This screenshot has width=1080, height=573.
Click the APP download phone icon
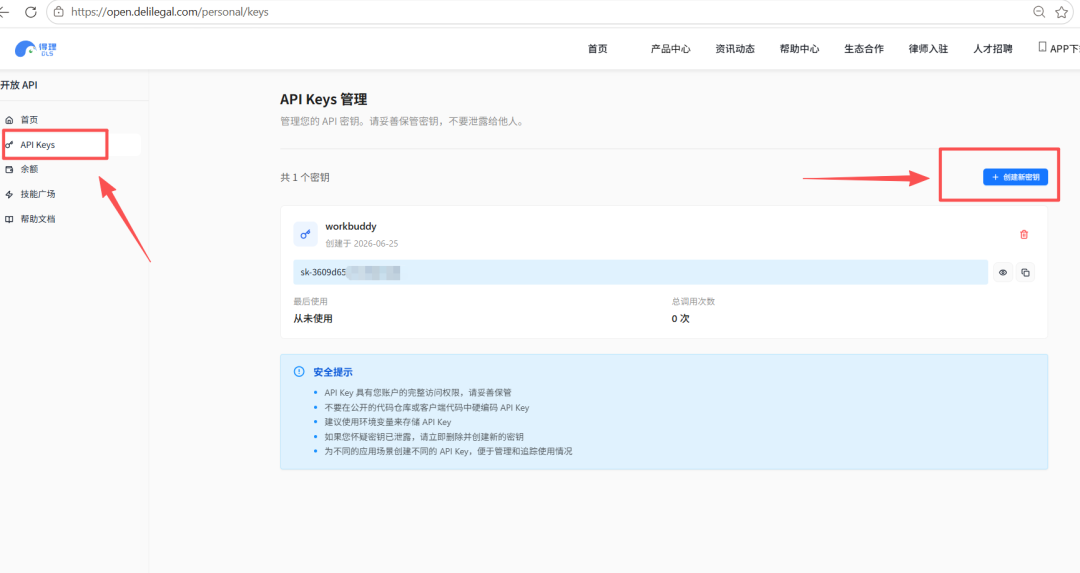(1042, 48)
